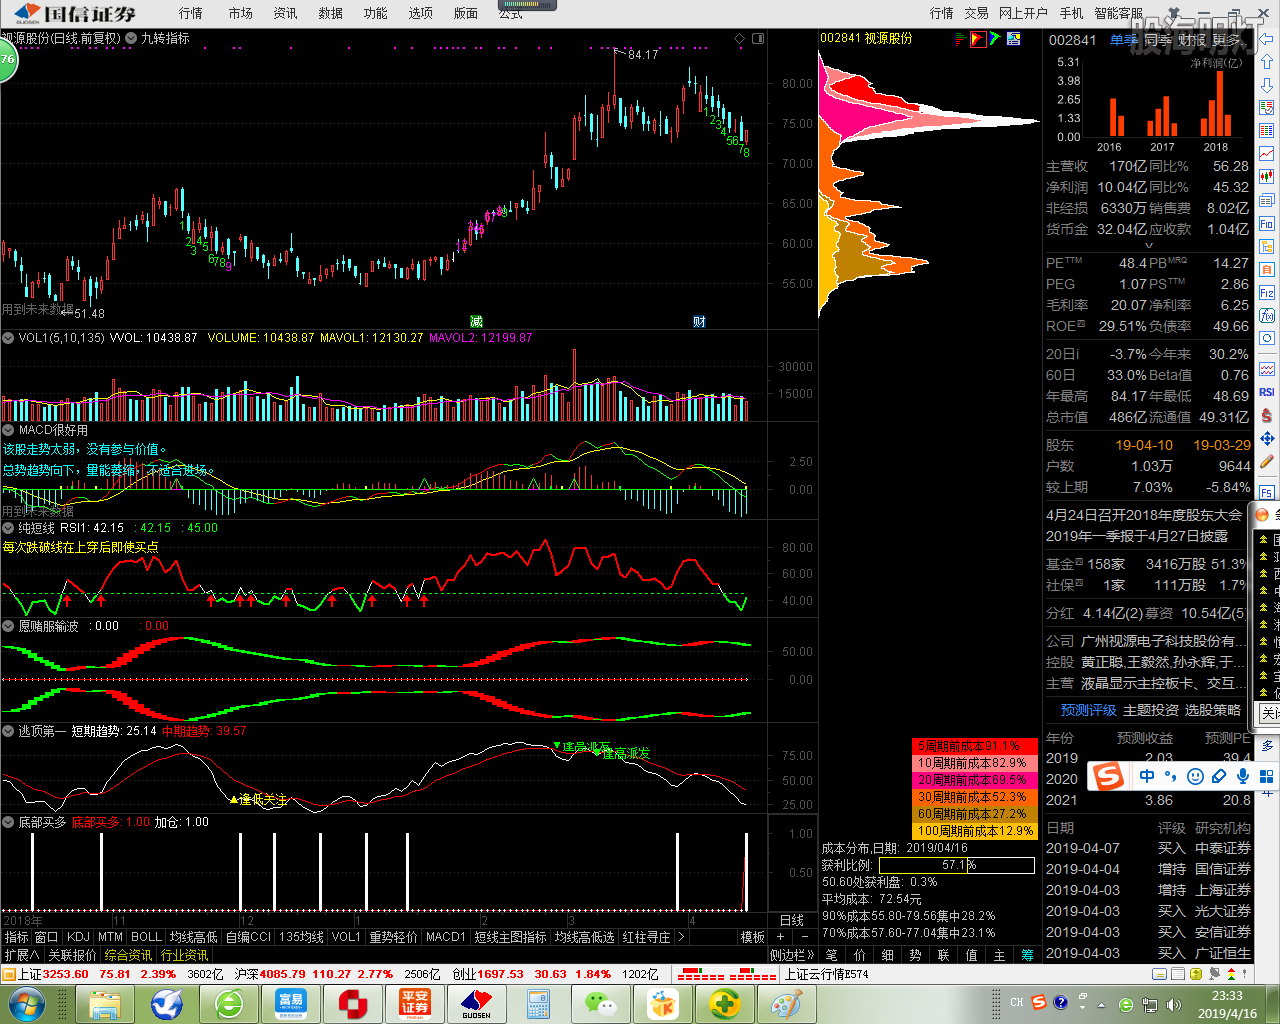Open 平安证券 app on the taskbar
This screenshot has height=1024, width=1280.
(x=414, y=1003)
